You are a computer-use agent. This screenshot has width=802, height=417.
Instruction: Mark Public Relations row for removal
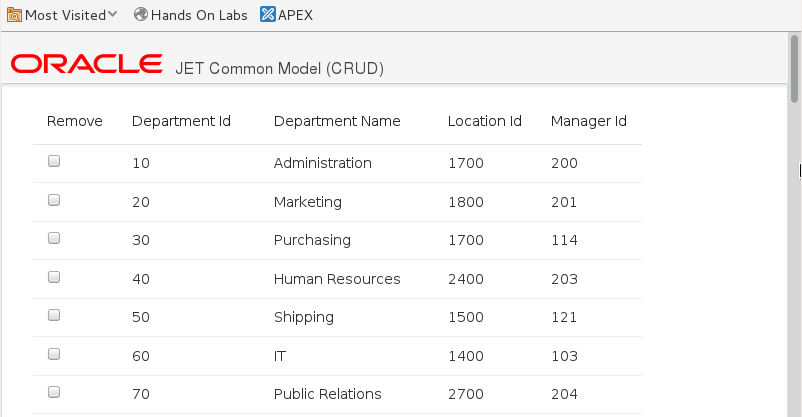(x=54, y=392)
